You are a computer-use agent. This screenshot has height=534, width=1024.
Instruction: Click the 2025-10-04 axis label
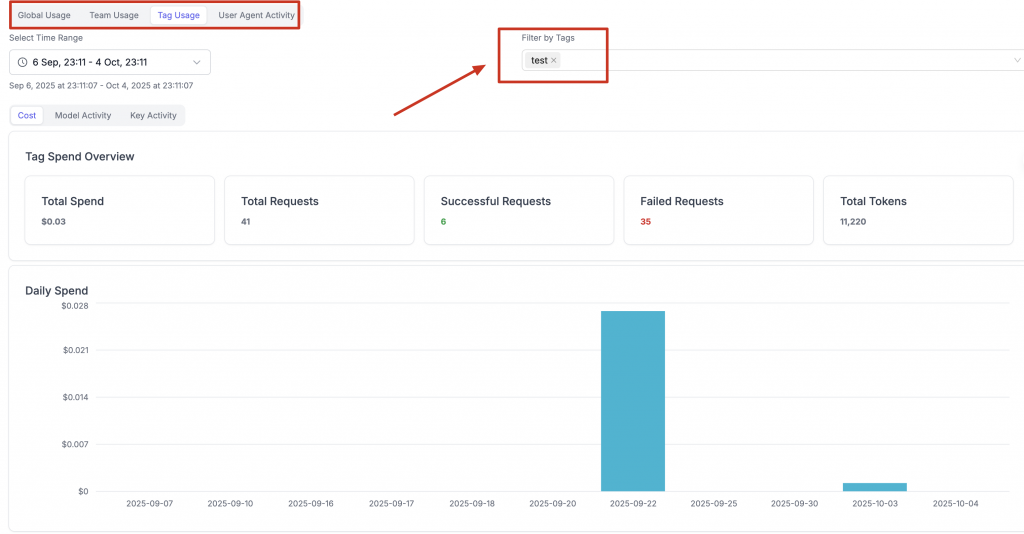pyautogui.click(x=955, y=503)
